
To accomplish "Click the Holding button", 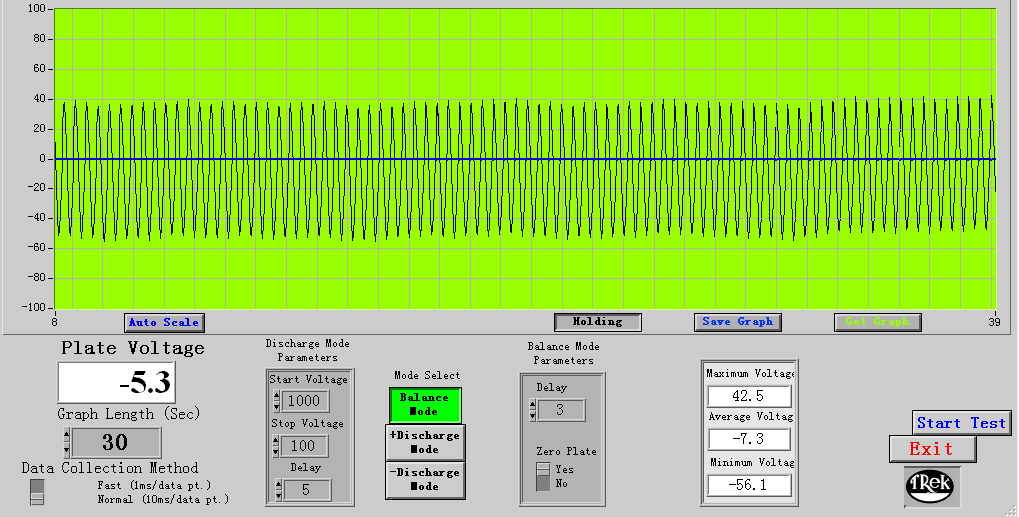I will click(598, 322).
